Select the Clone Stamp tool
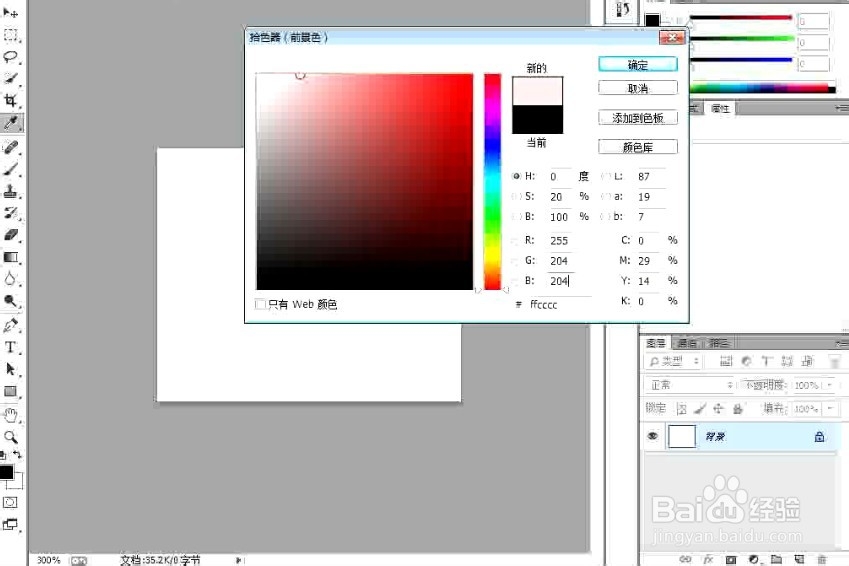This screenshot has width=849, height=566. click(x=10, y=191)
